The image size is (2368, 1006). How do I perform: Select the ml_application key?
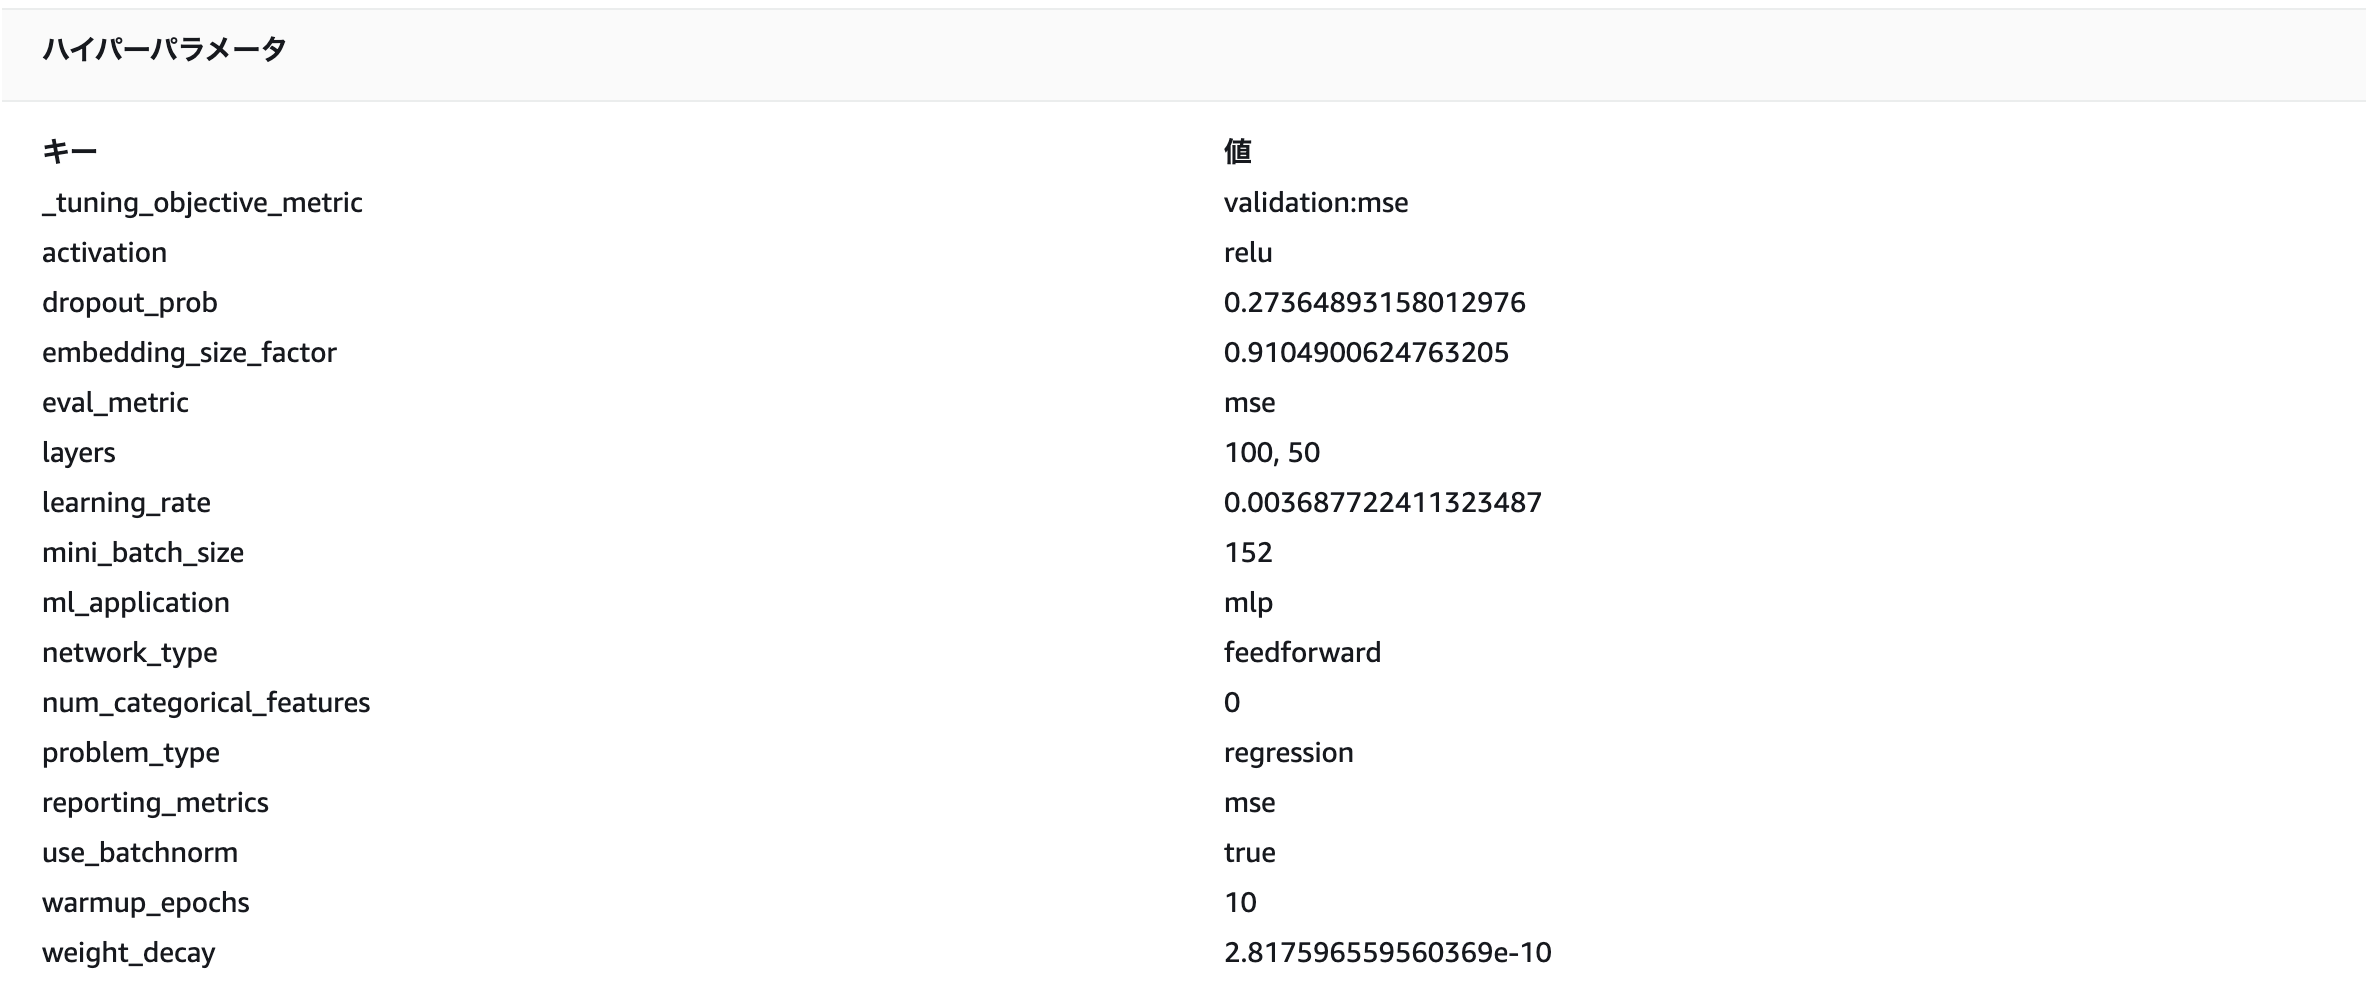coord(136,603)
